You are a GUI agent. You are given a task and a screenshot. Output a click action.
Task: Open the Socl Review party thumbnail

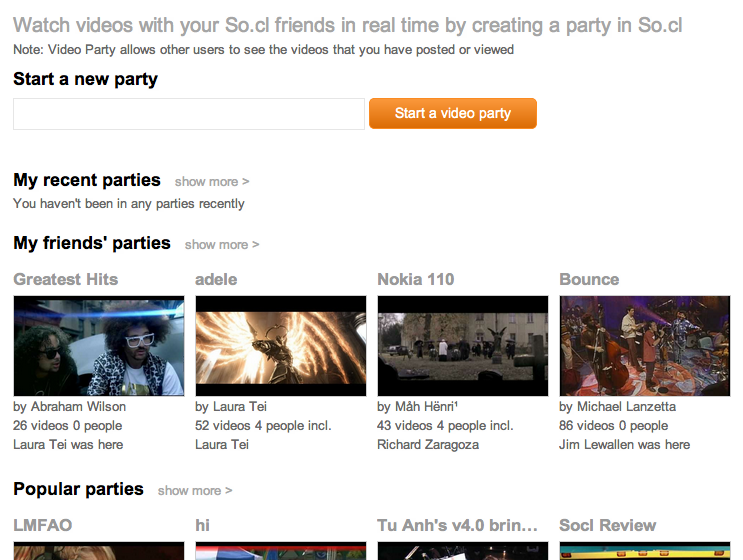(x=645, y=551)
